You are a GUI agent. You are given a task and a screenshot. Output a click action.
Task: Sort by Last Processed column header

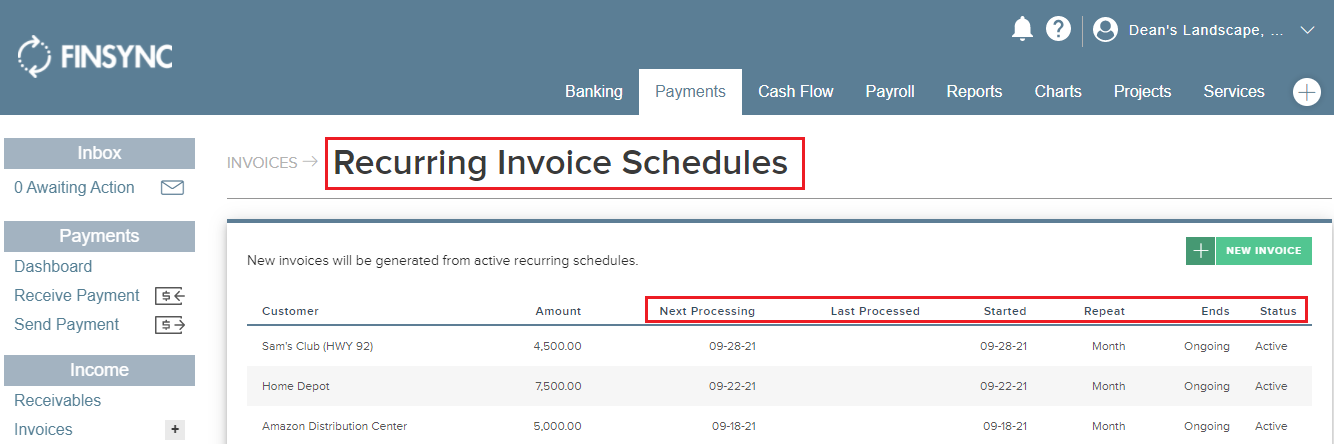(875, 311)
